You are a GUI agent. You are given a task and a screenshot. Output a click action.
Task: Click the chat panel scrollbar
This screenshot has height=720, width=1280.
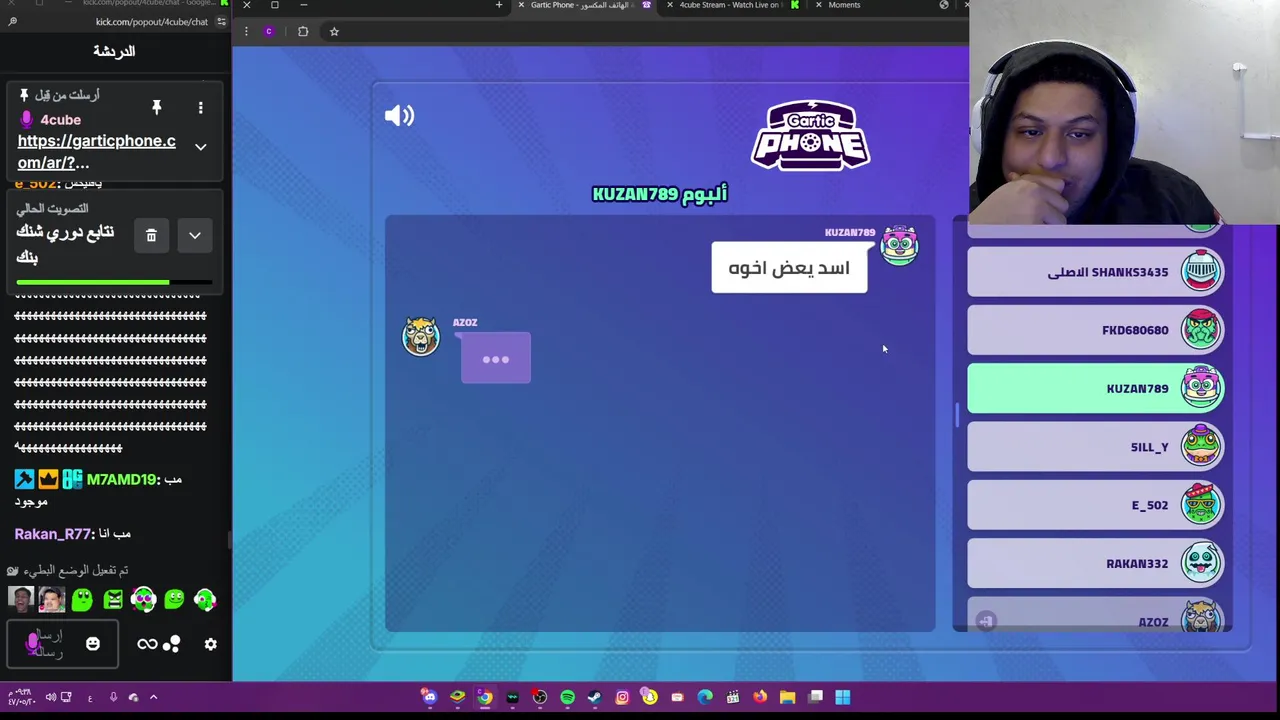coord(229,540)
